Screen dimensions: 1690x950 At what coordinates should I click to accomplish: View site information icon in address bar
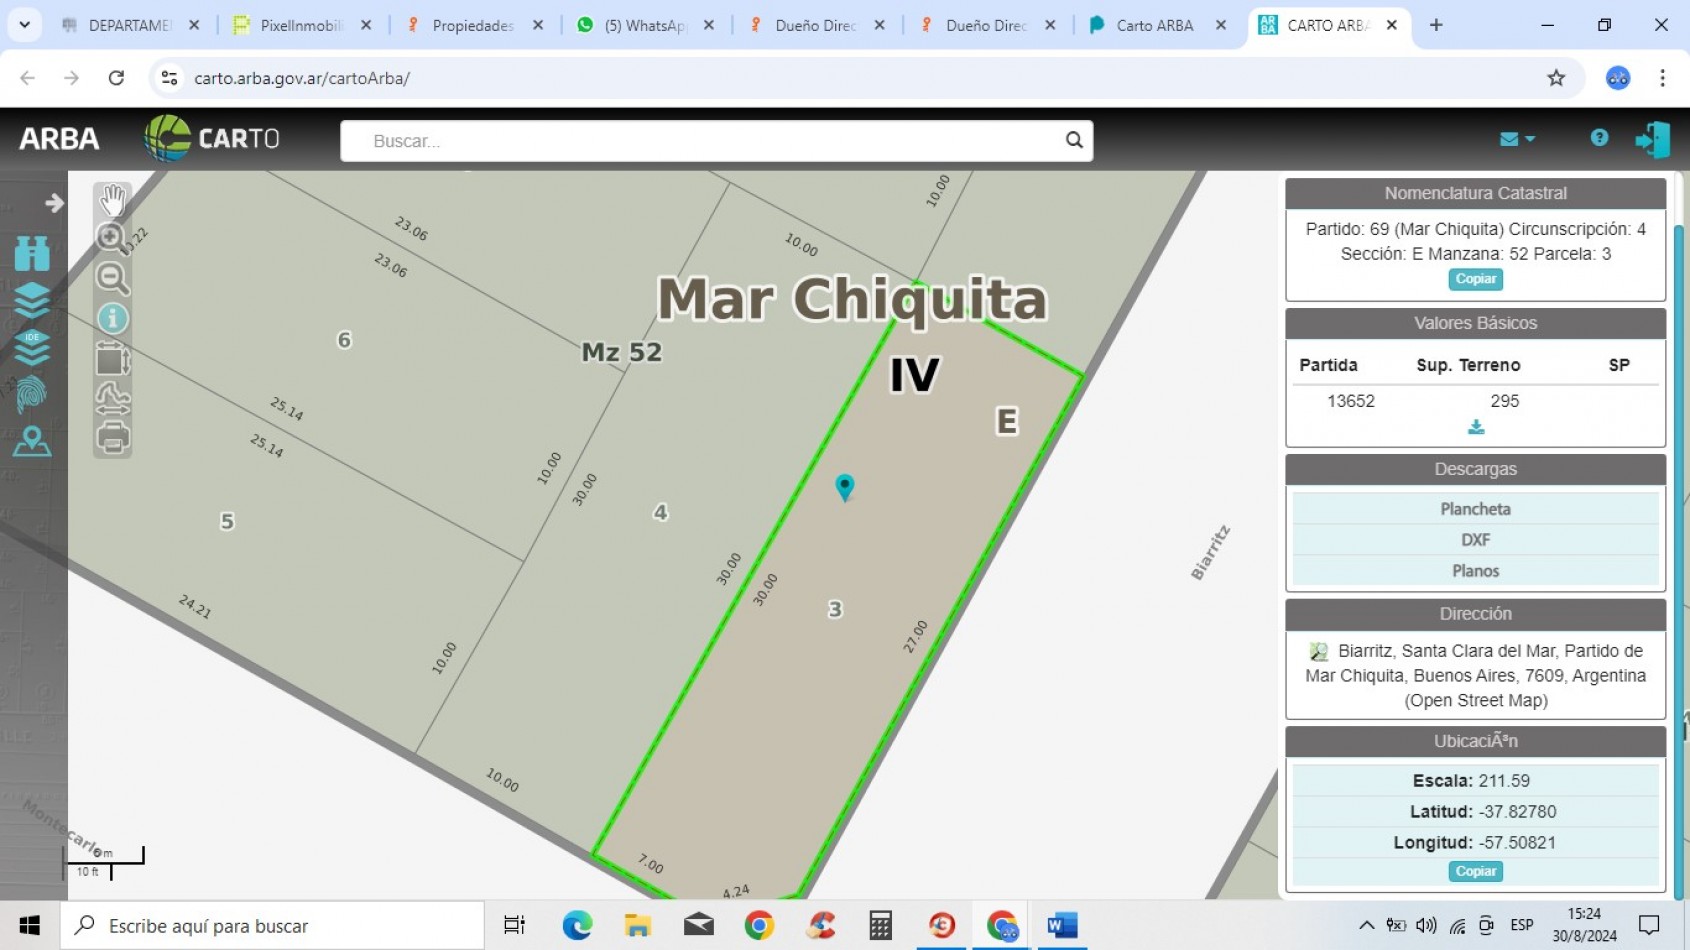point(169,78)
